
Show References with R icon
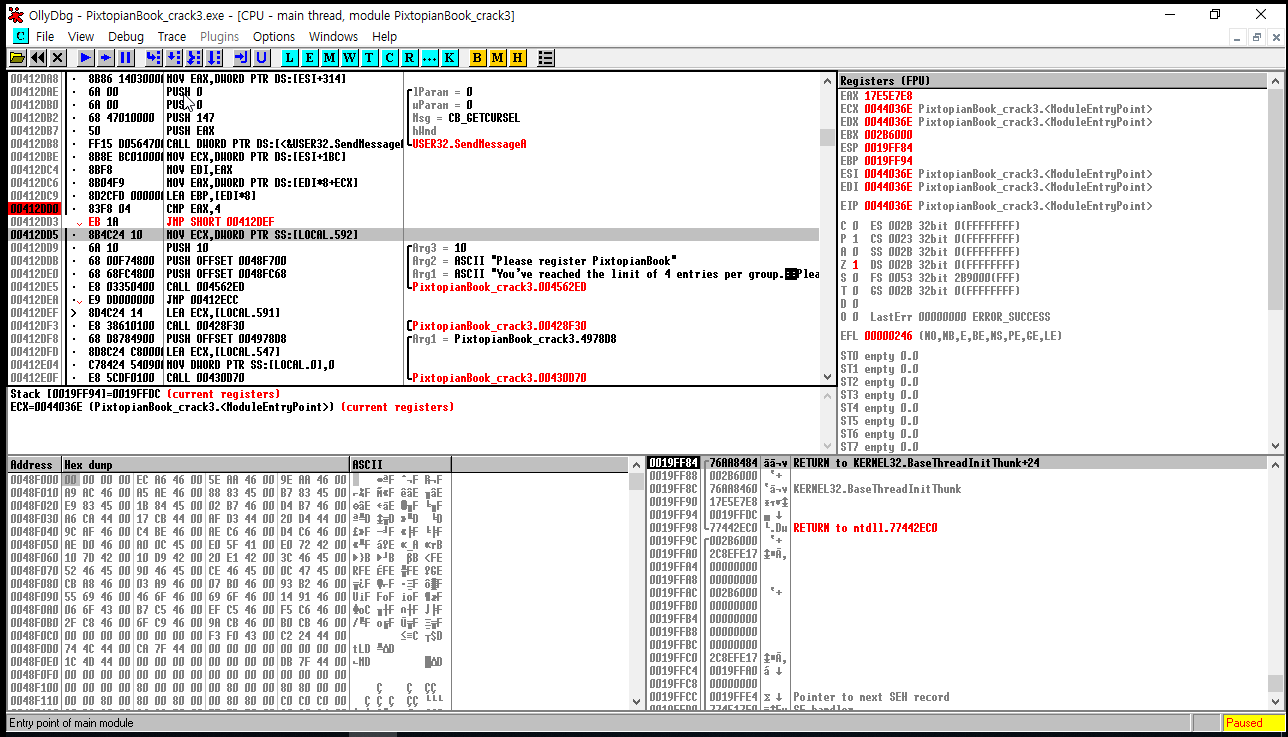point(410,58)
